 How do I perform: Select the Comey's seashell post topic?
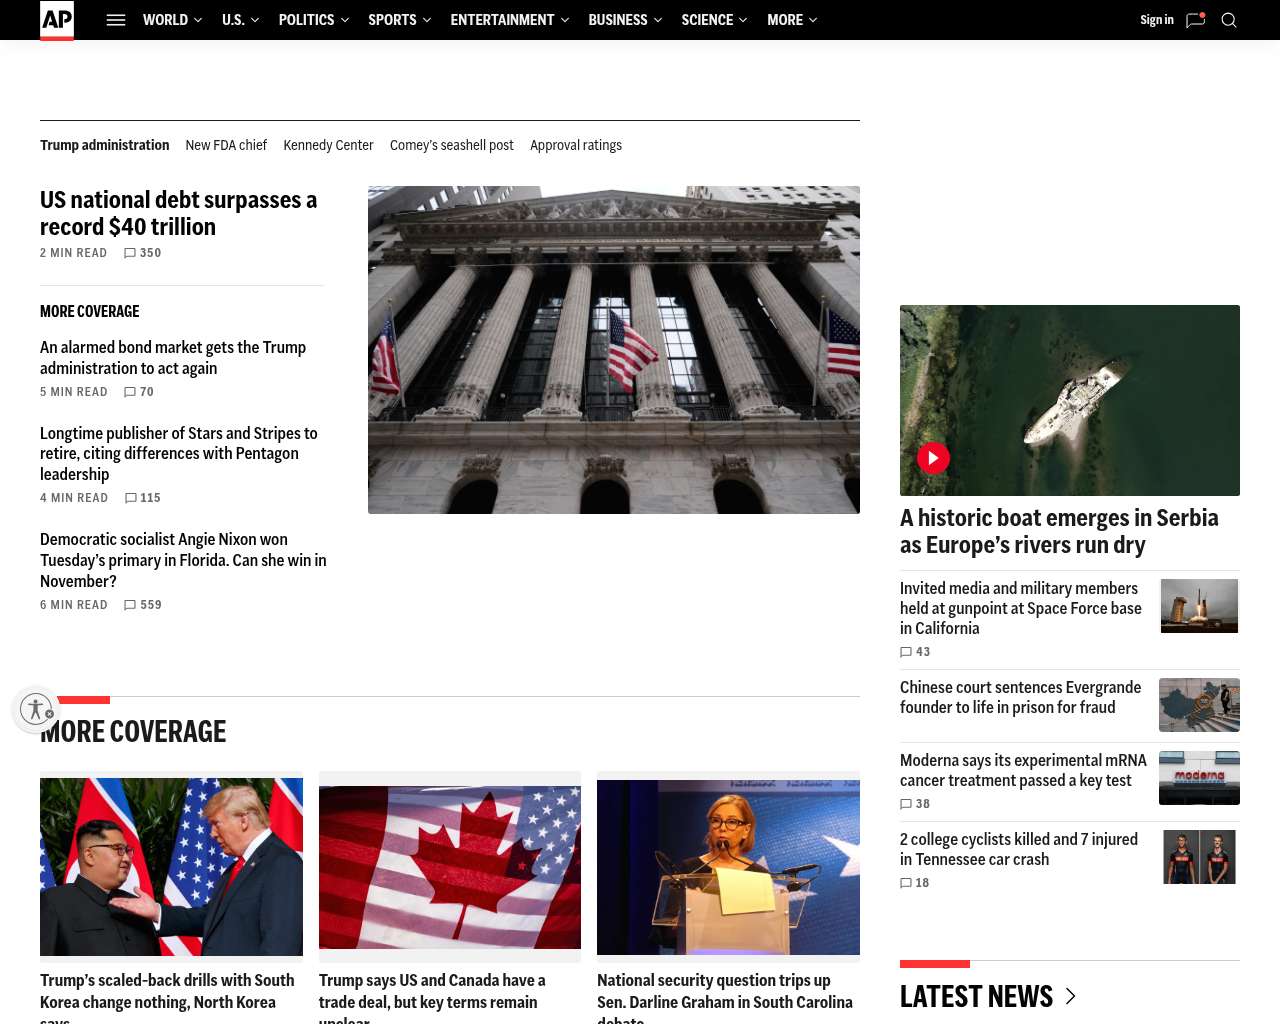click(x=452, y=145)
